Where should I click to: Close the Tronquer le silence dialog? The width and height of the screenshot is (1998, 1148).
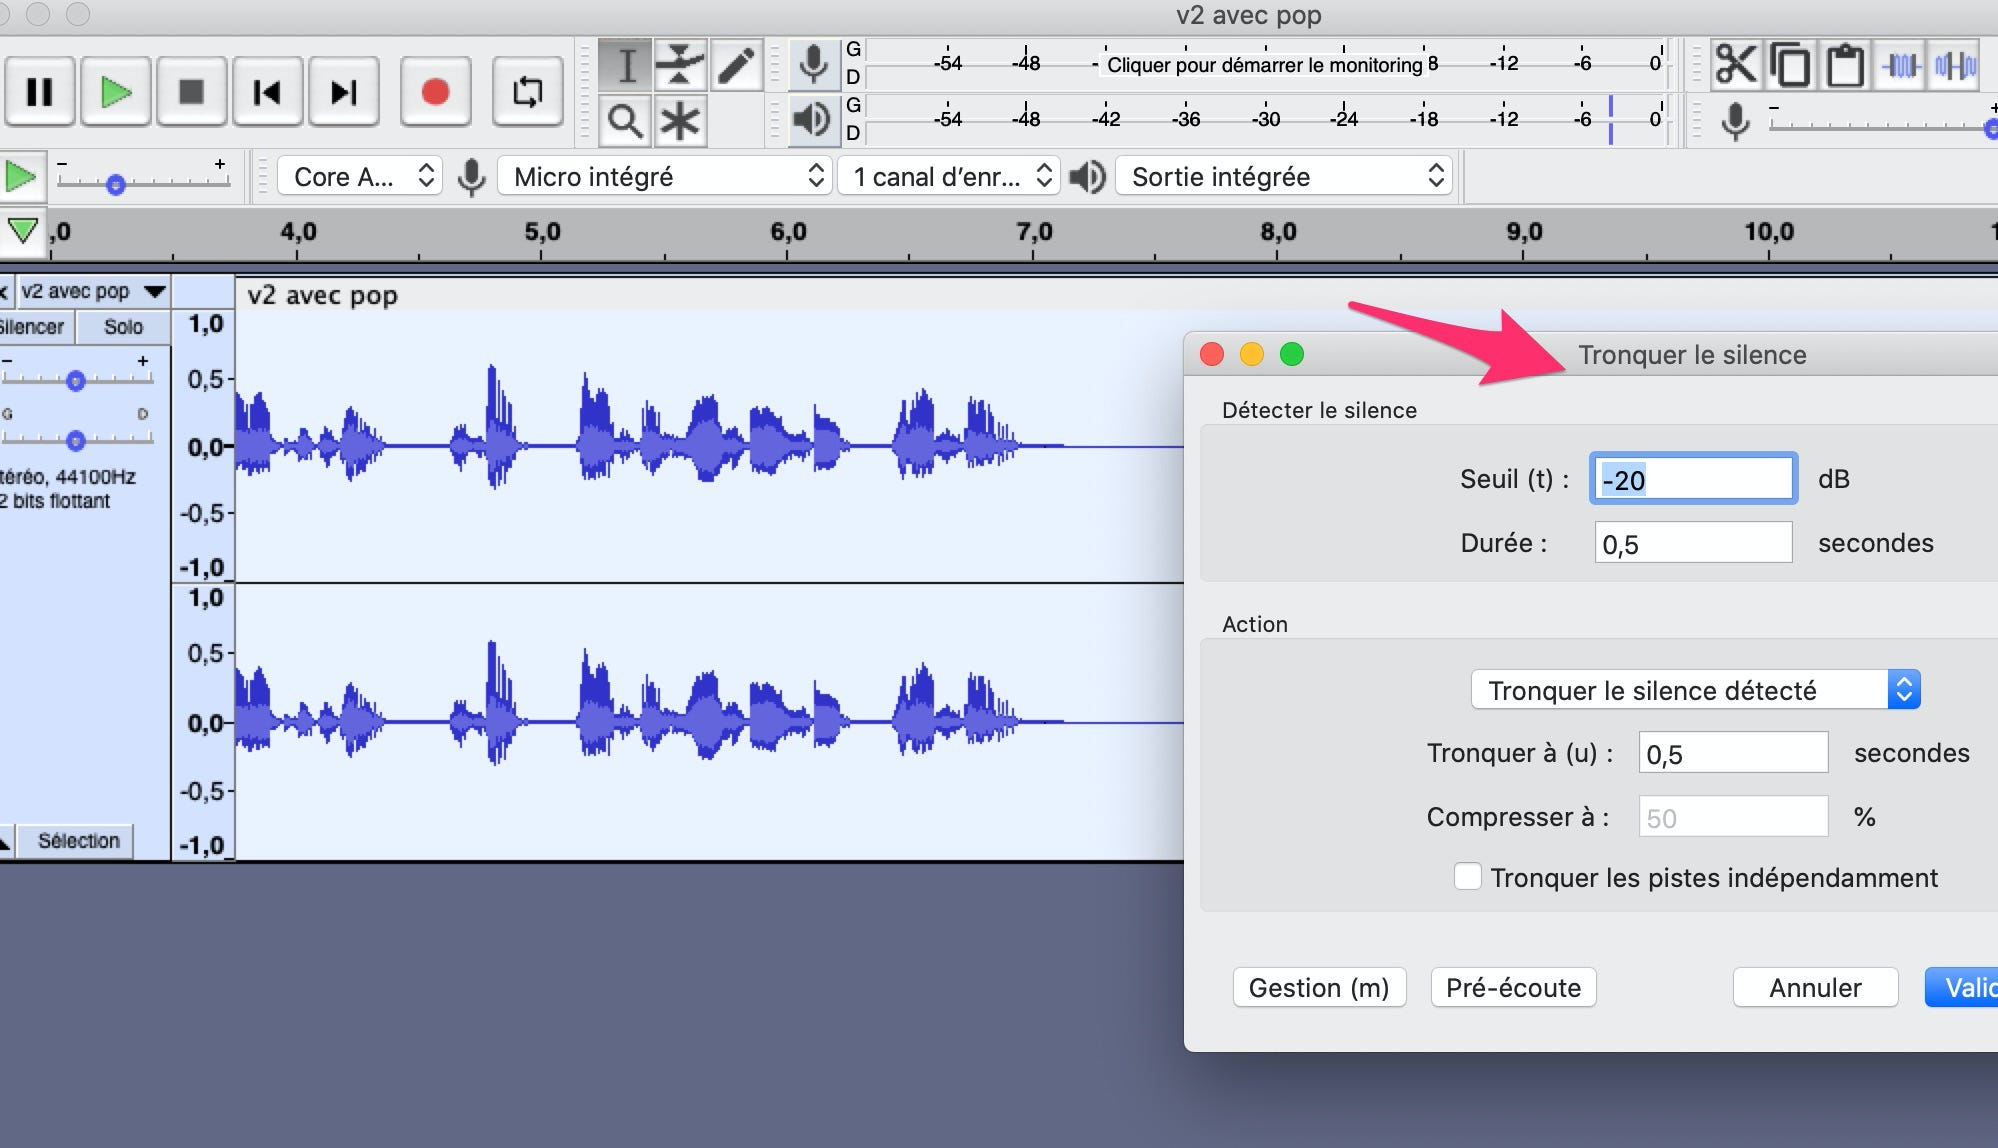point(1212,354)
